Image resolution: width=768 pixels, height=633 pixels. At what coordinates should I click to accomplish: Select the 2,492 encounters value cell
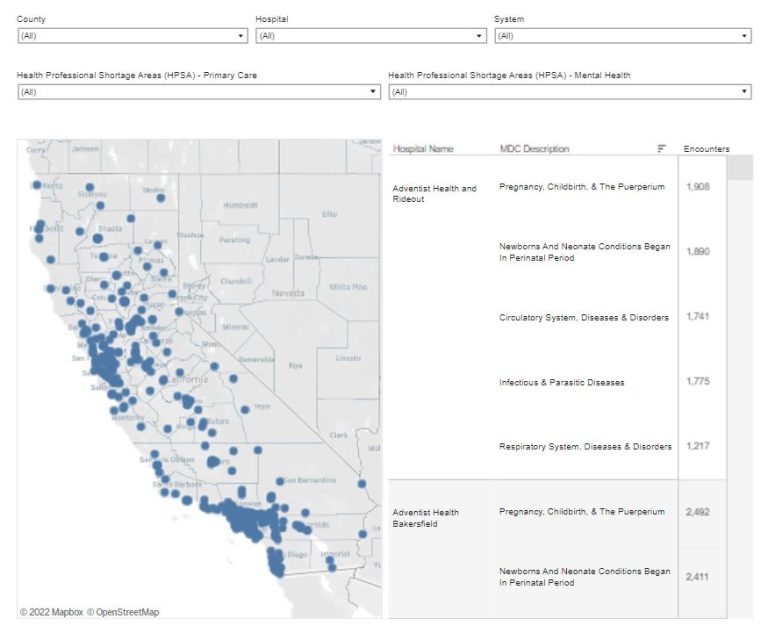698,511
